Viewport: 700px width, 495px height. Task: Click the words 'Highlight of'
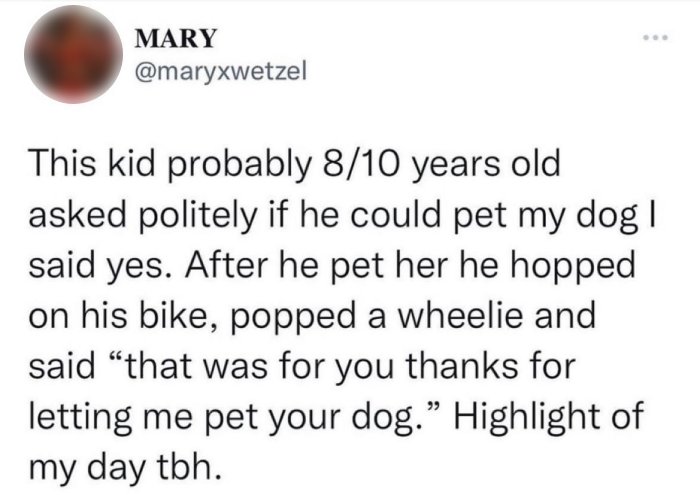click(549, 416)
